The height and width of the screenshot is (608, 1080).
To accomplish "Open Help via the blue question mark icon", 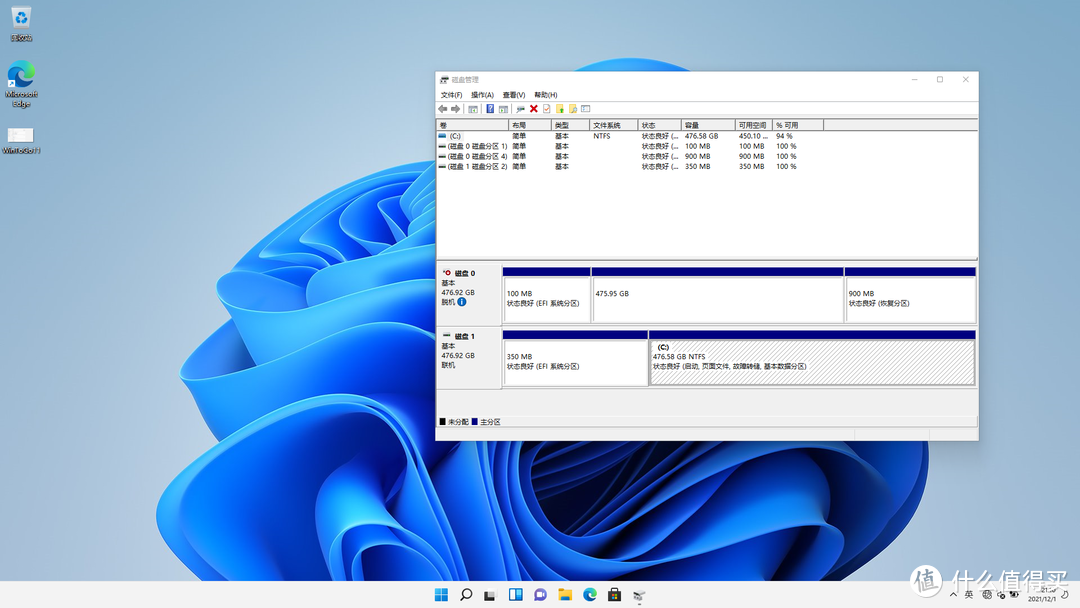I will pyautogui.click(x=490, y=109).
